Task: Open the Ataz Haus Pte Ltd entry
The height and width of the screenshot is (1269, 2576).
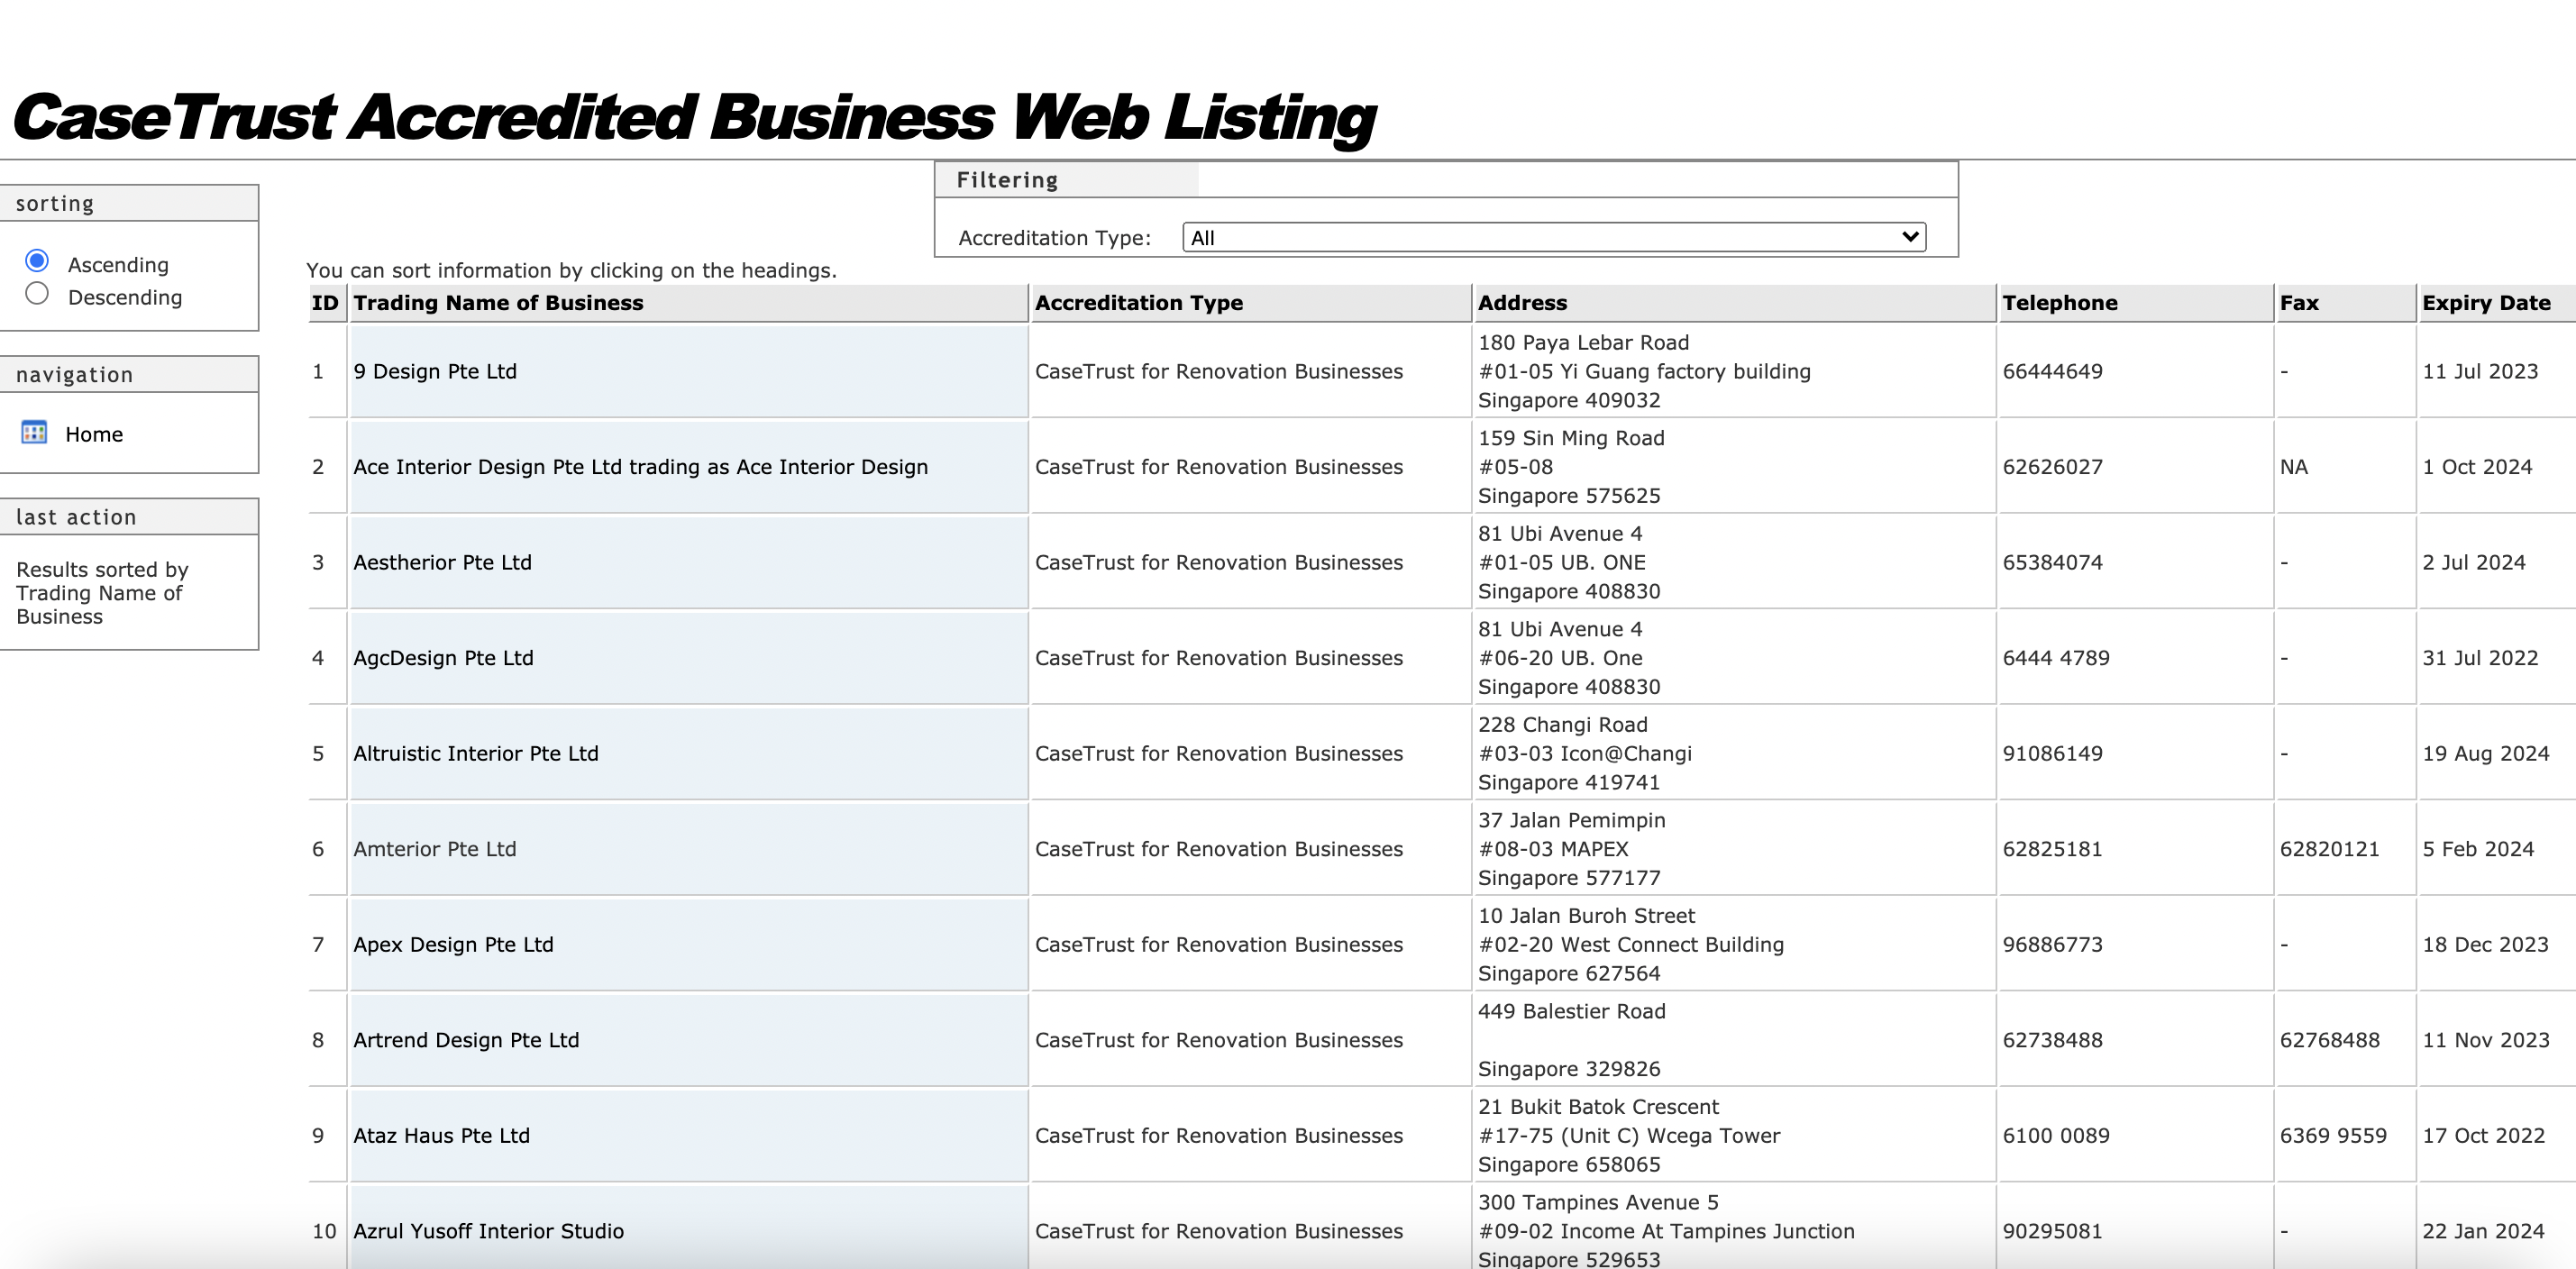Action: pyautogui.click(x=441, y=1136)
